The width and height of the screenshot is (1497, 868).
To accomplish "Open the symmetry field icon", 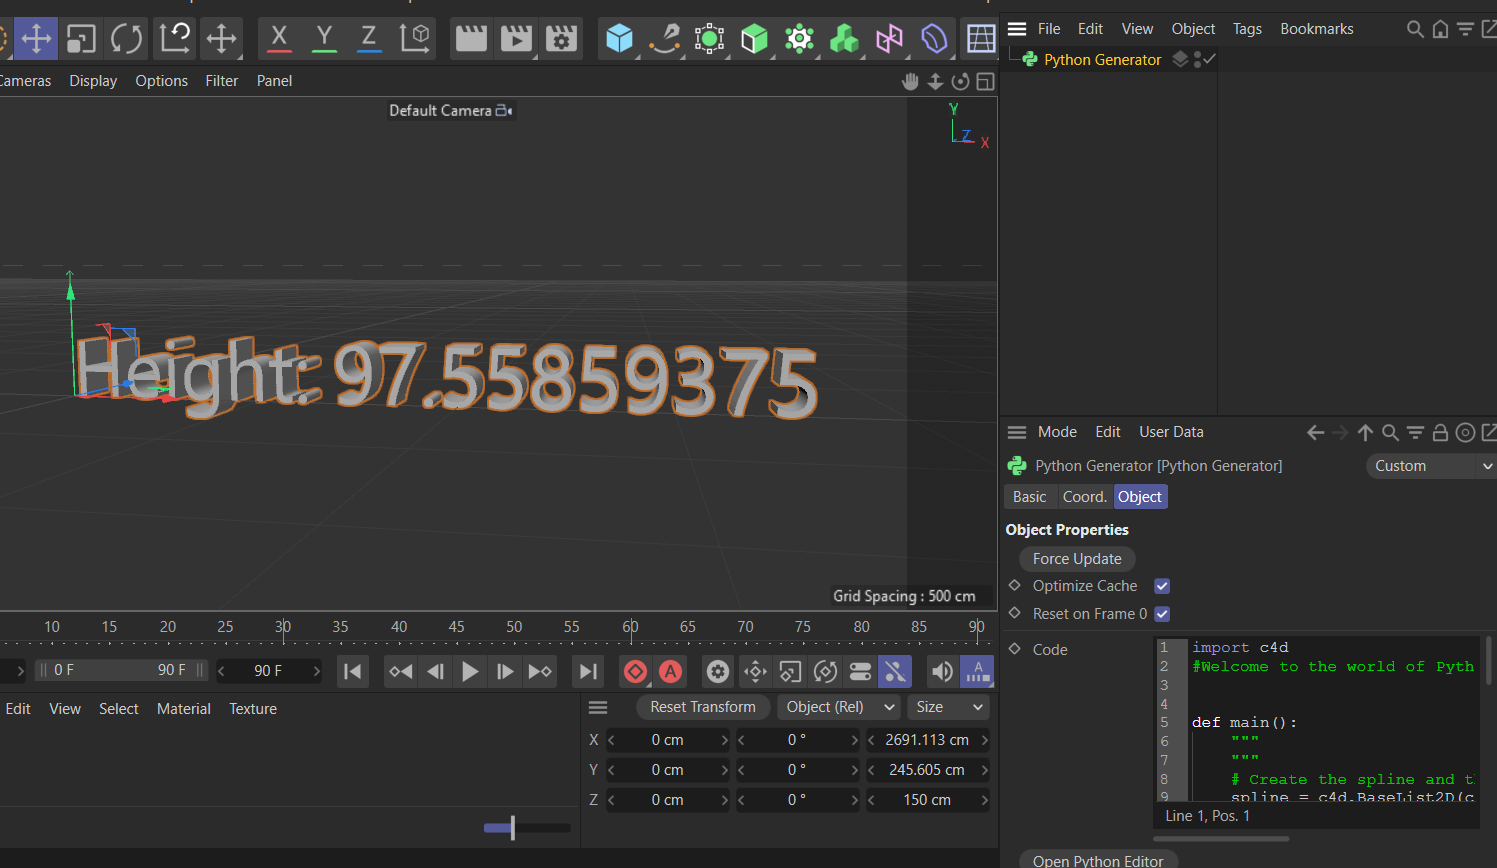I will (x=889, y=39).
